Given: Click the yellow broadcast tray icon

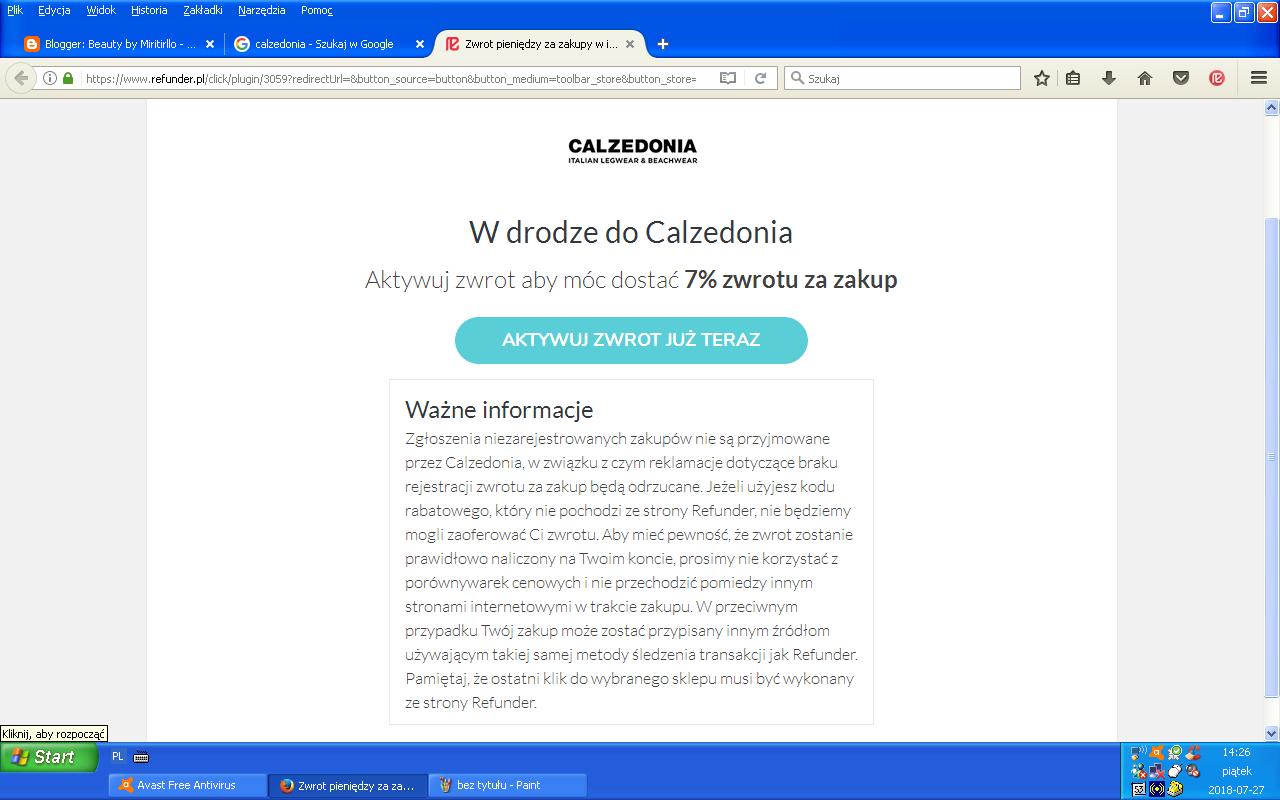Looking at the screenshot, I should tap(1157, 789).
